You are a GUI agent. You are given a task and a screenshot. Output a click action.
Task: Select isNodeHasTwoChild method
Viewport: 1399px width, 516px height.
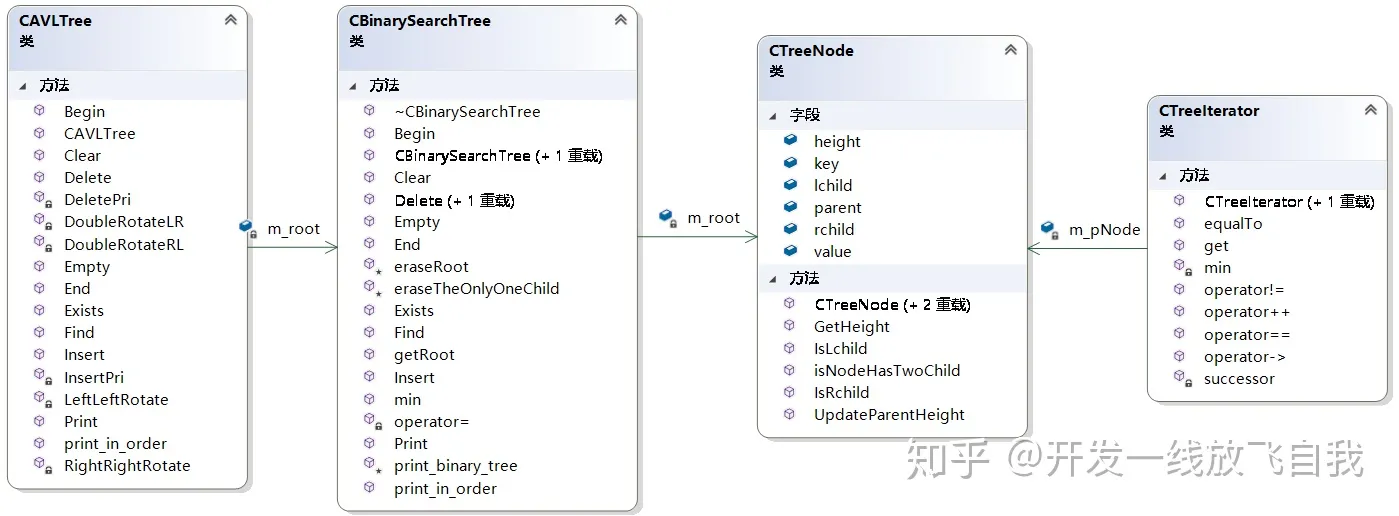[887, 370]
